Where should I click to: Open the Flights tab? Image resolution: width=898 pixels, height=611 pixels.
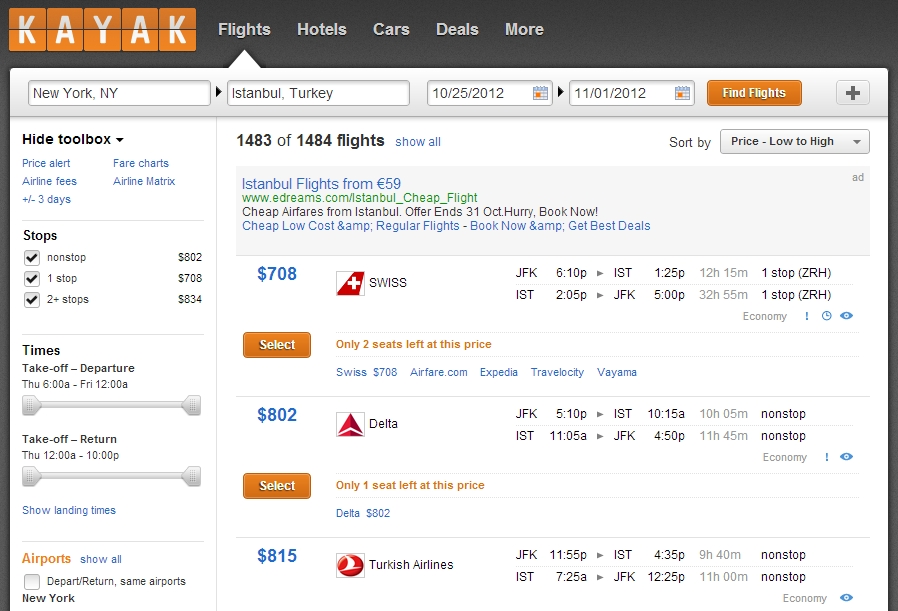point(244,29)
